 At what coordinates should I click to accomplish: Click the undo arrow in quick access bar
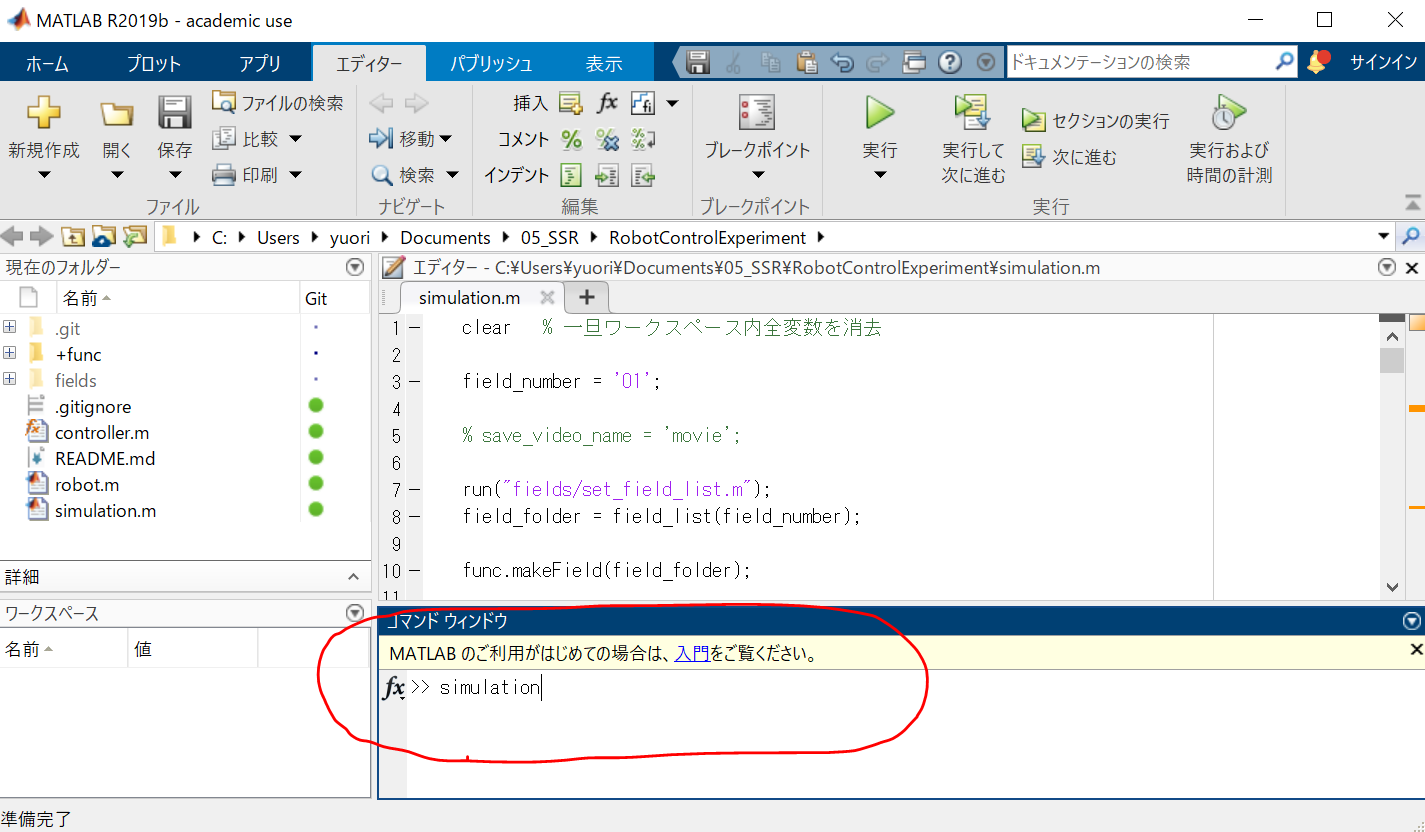click(x=842, y=62)
